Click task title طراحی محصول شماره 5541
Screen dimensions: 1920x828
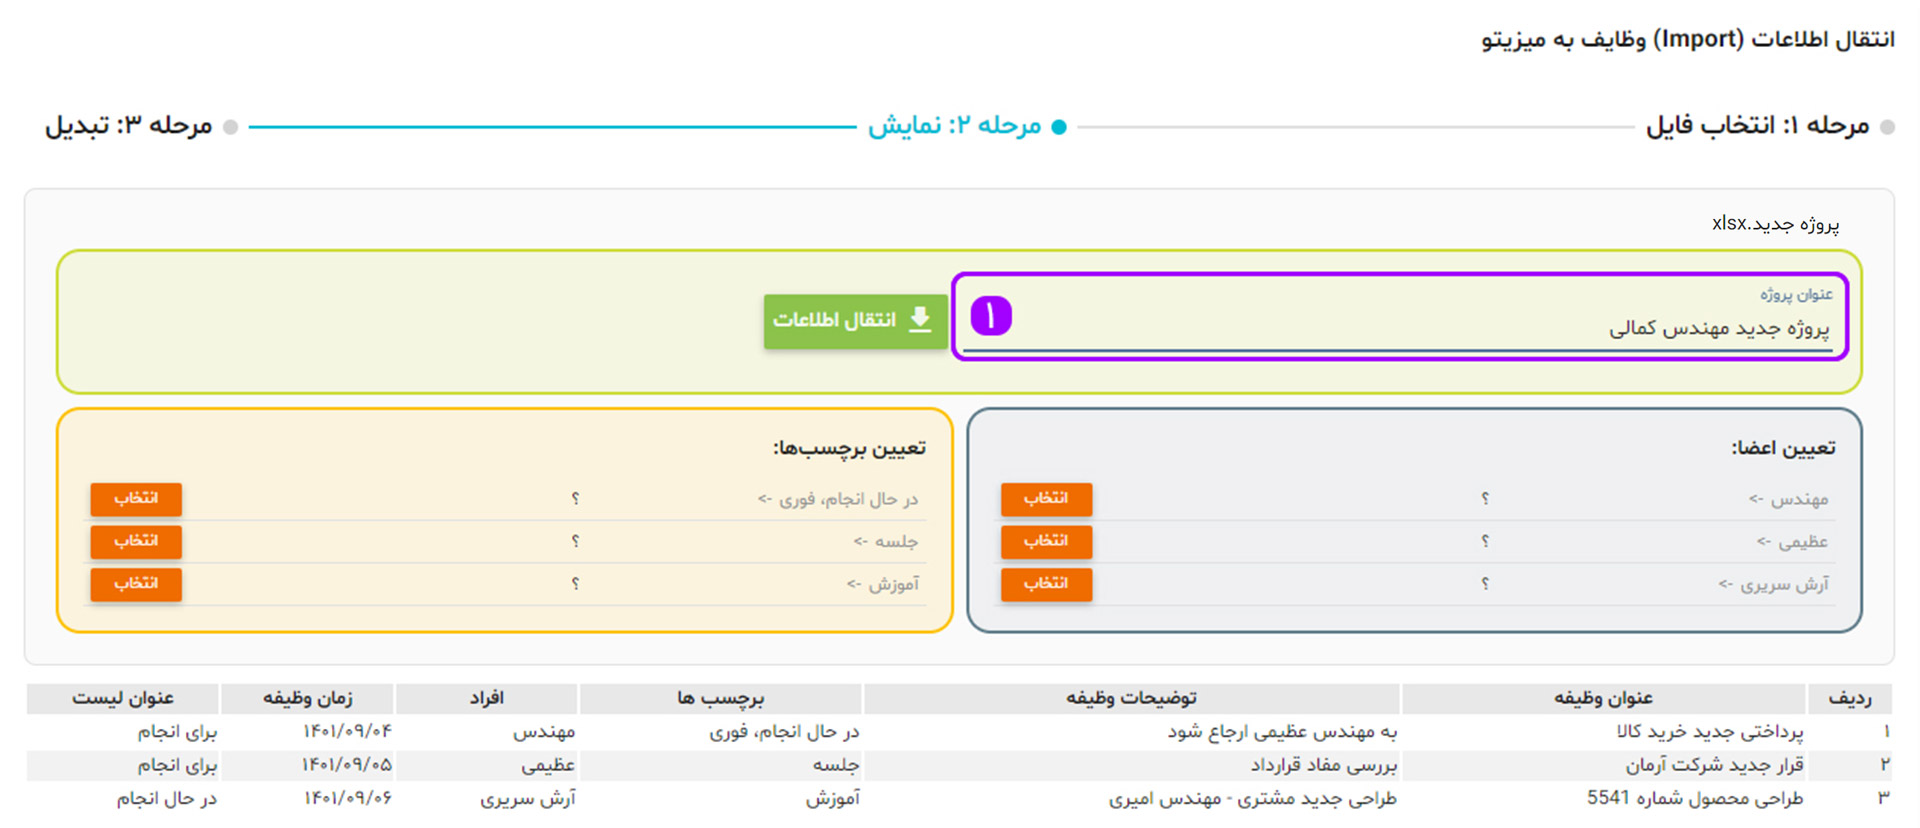pos(1695,798)
